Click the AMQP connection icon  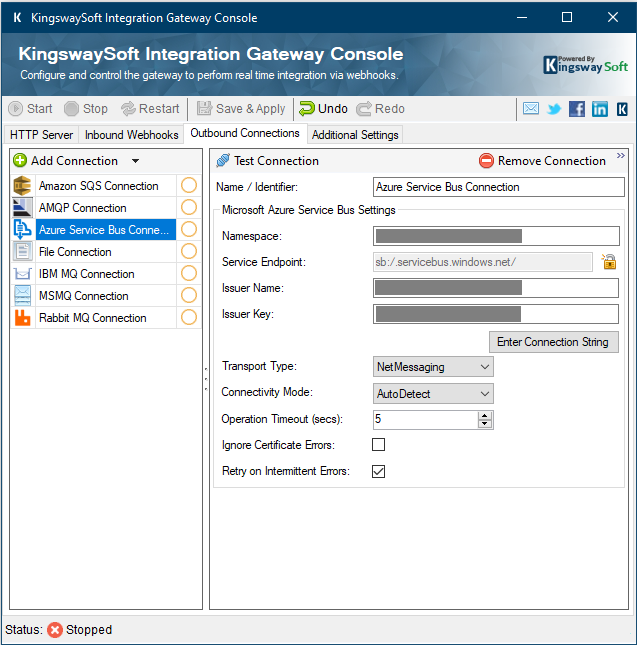click(22, 207)
